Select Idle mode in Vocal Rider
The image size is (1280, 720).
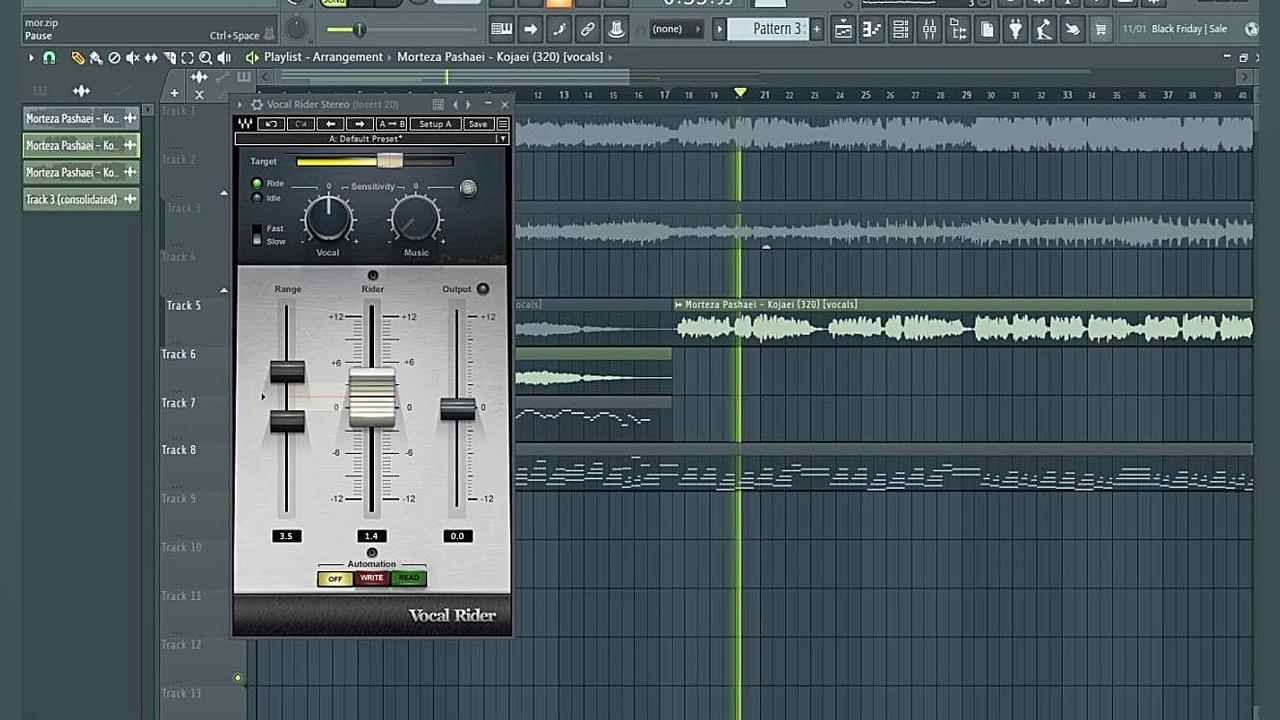point(257,198)
